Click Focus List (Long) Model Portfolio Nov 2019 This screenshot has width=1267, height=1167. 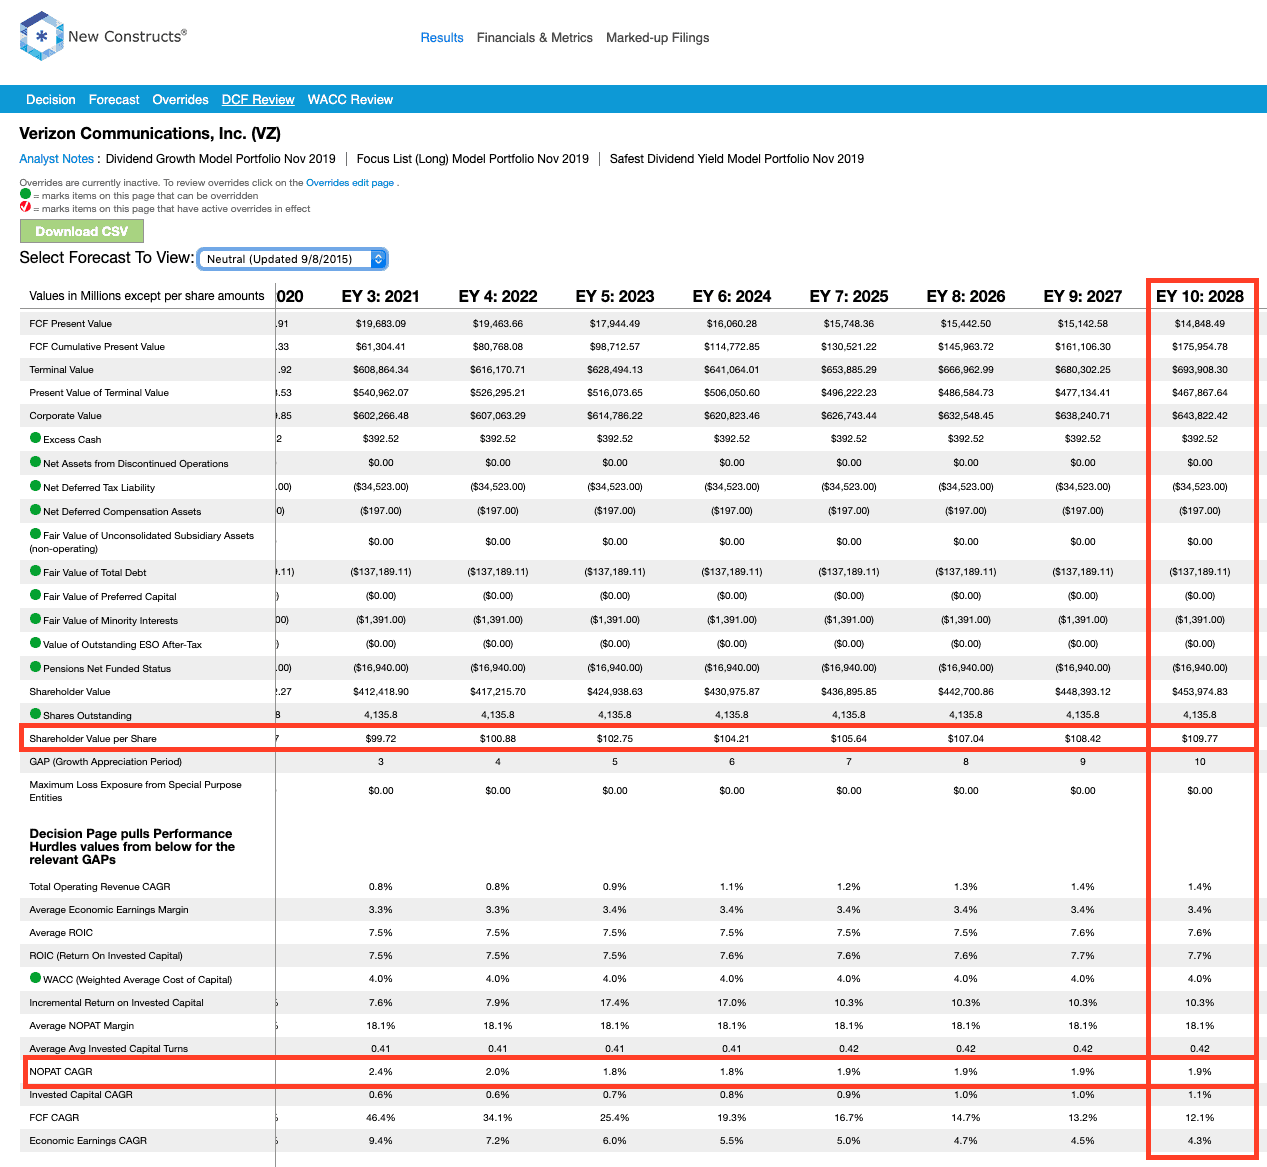(x=473, y=159)
